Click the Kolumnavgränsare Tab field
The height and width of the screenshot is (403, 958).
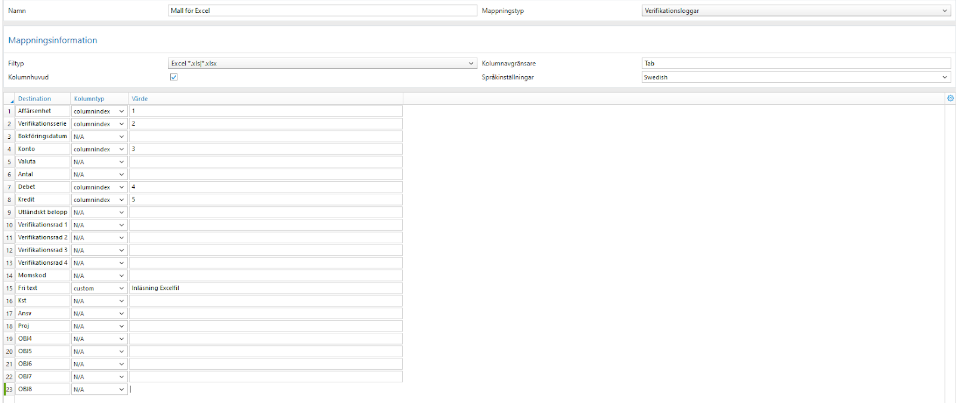click(x=796, y=63)
